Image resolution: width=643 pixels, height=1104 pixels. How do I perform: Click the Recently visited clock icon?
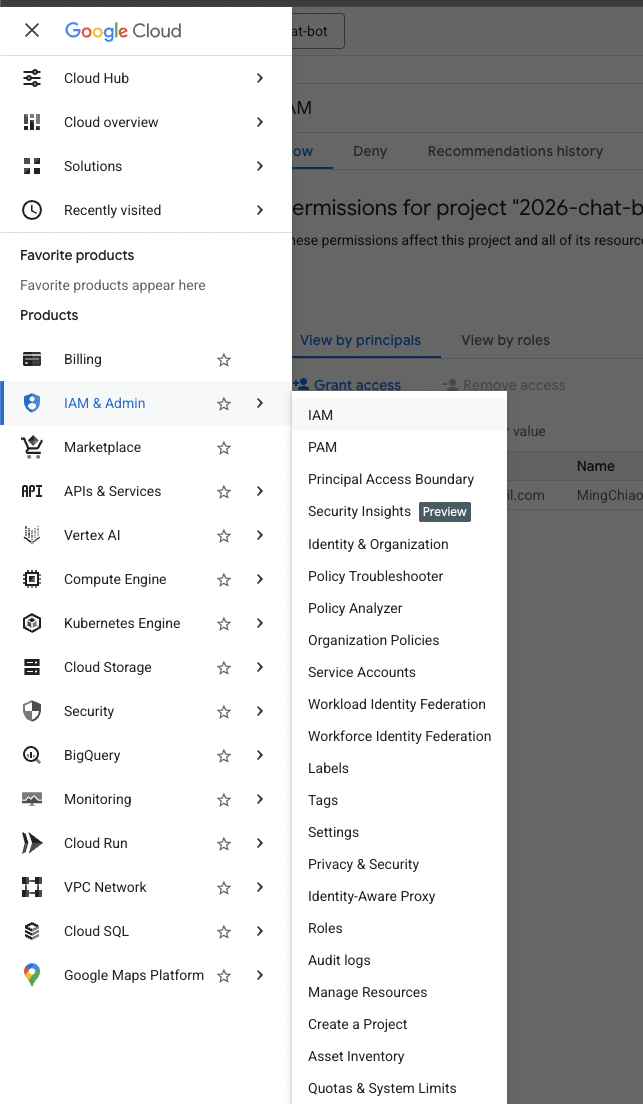32,210
